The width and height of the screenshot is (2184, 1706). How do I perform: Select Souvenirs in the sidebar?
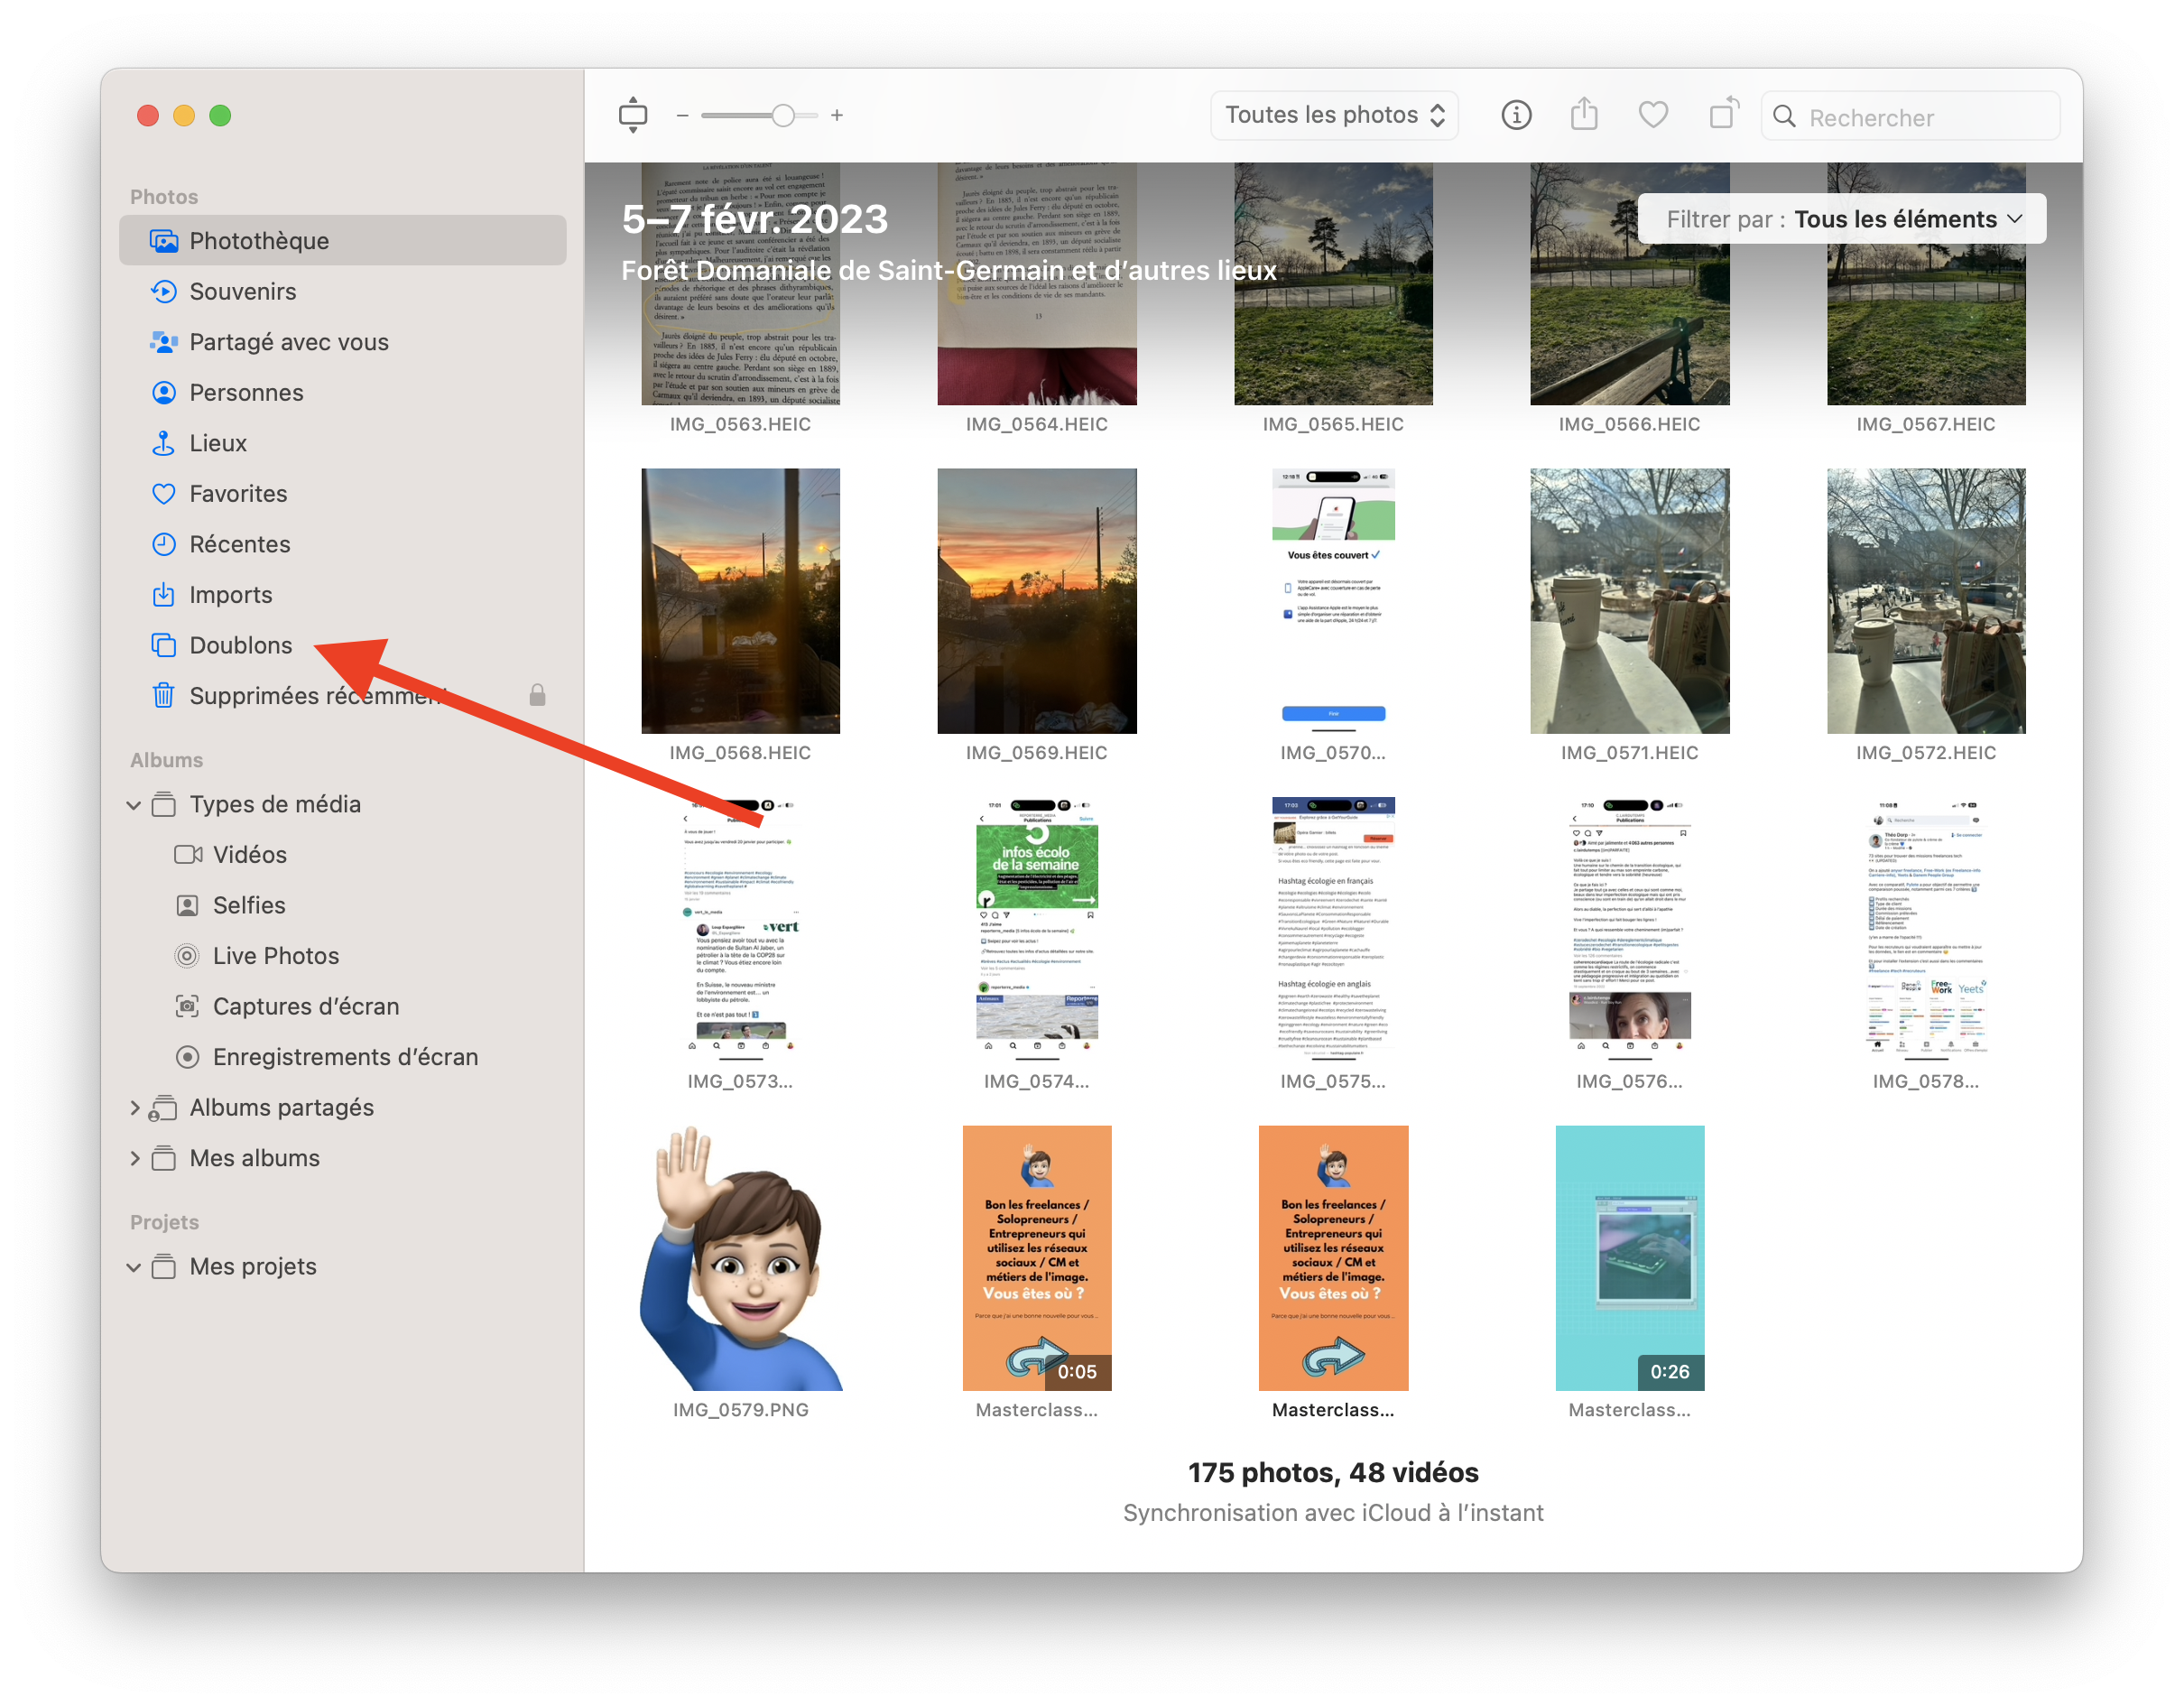coord(243,291)
